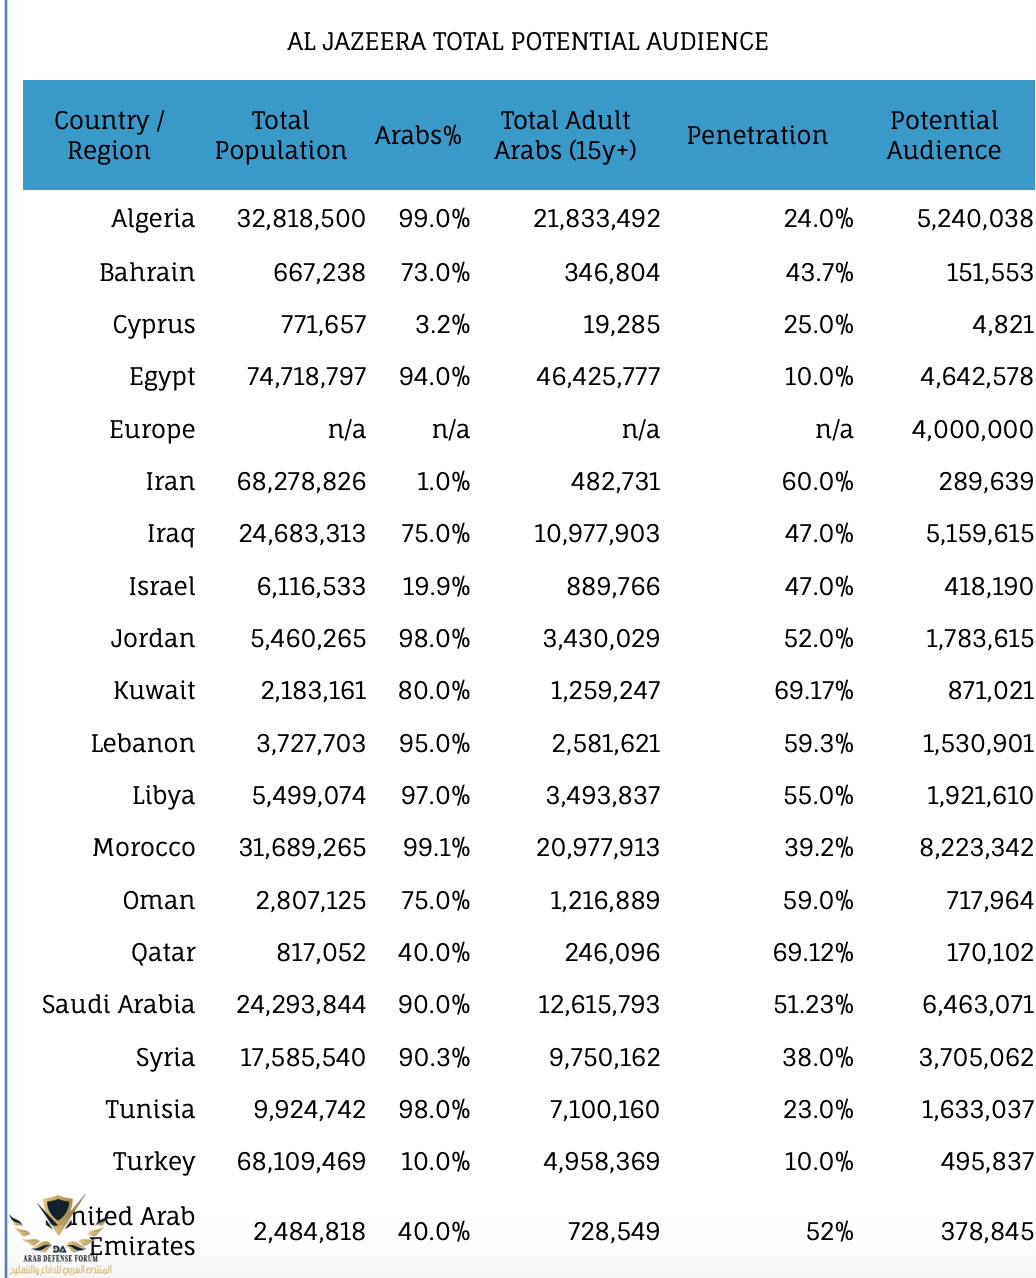Select Europe's potential audience 4,000,000
This screenshot has height=1278, width=1036.
972,430
